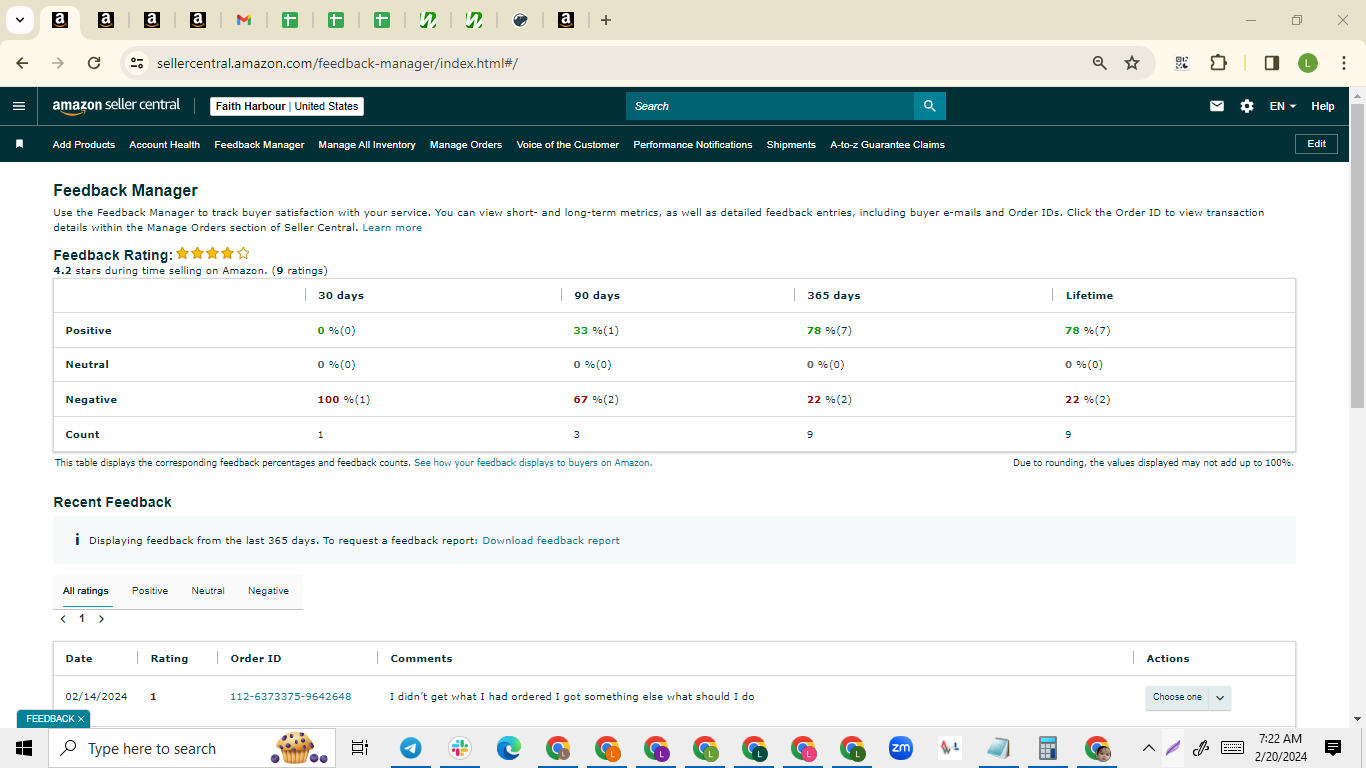Screen dimensions: 1366x768
Task: Go to previous feedback page arrow
Action: tap(63, 619)
